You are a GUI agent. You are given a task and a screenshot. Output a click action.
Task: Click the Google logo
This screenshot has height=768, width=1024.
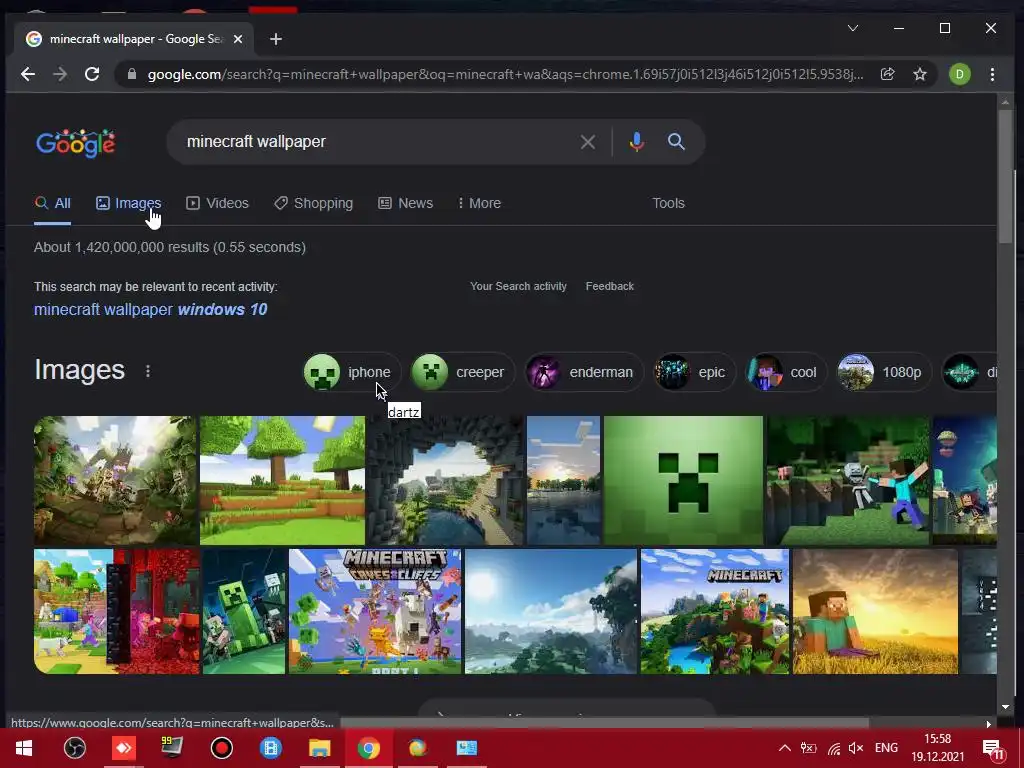76,143
